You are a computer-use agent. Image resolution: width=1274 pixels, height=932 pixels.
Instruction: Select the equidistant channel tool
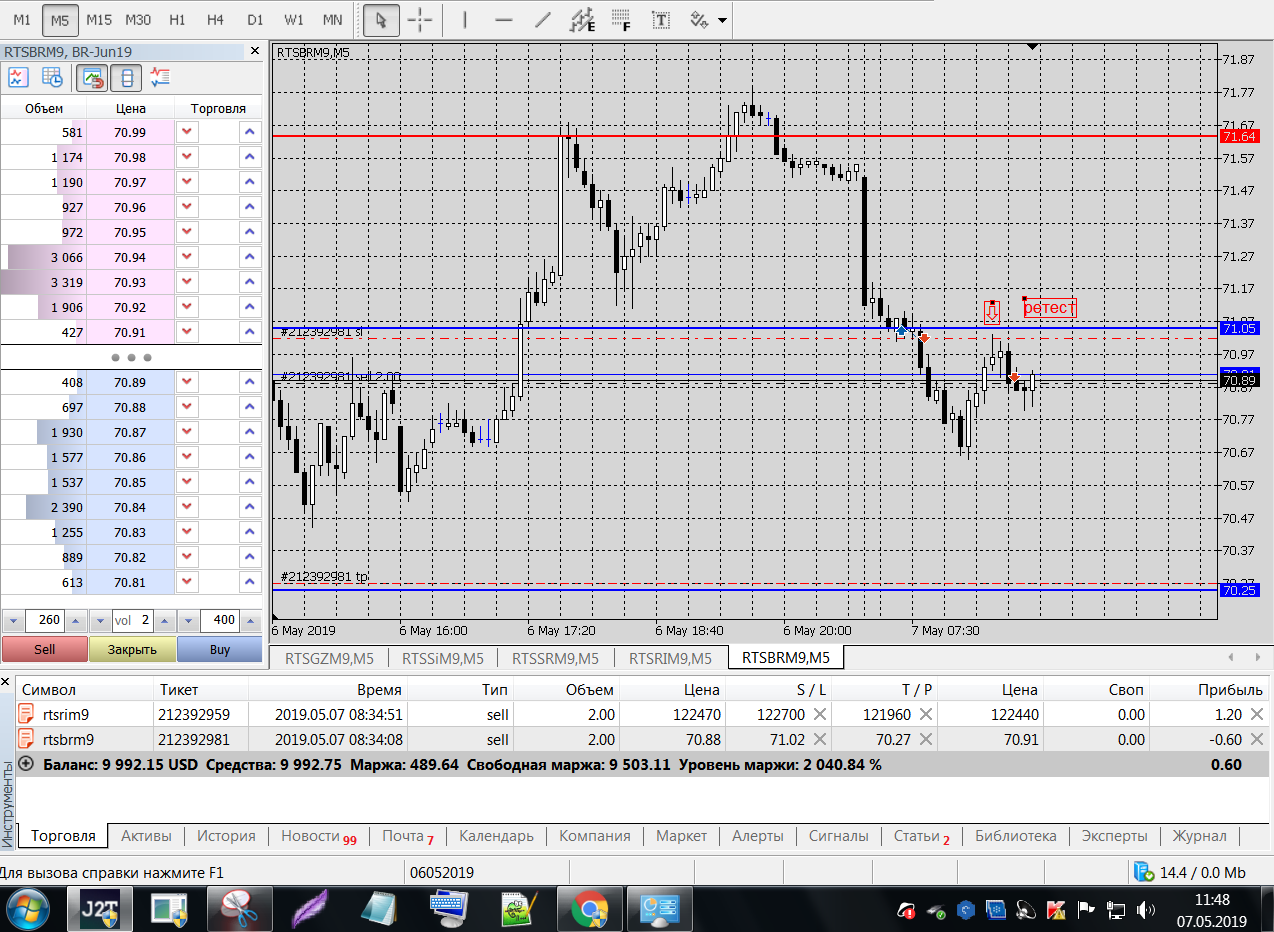582,19
